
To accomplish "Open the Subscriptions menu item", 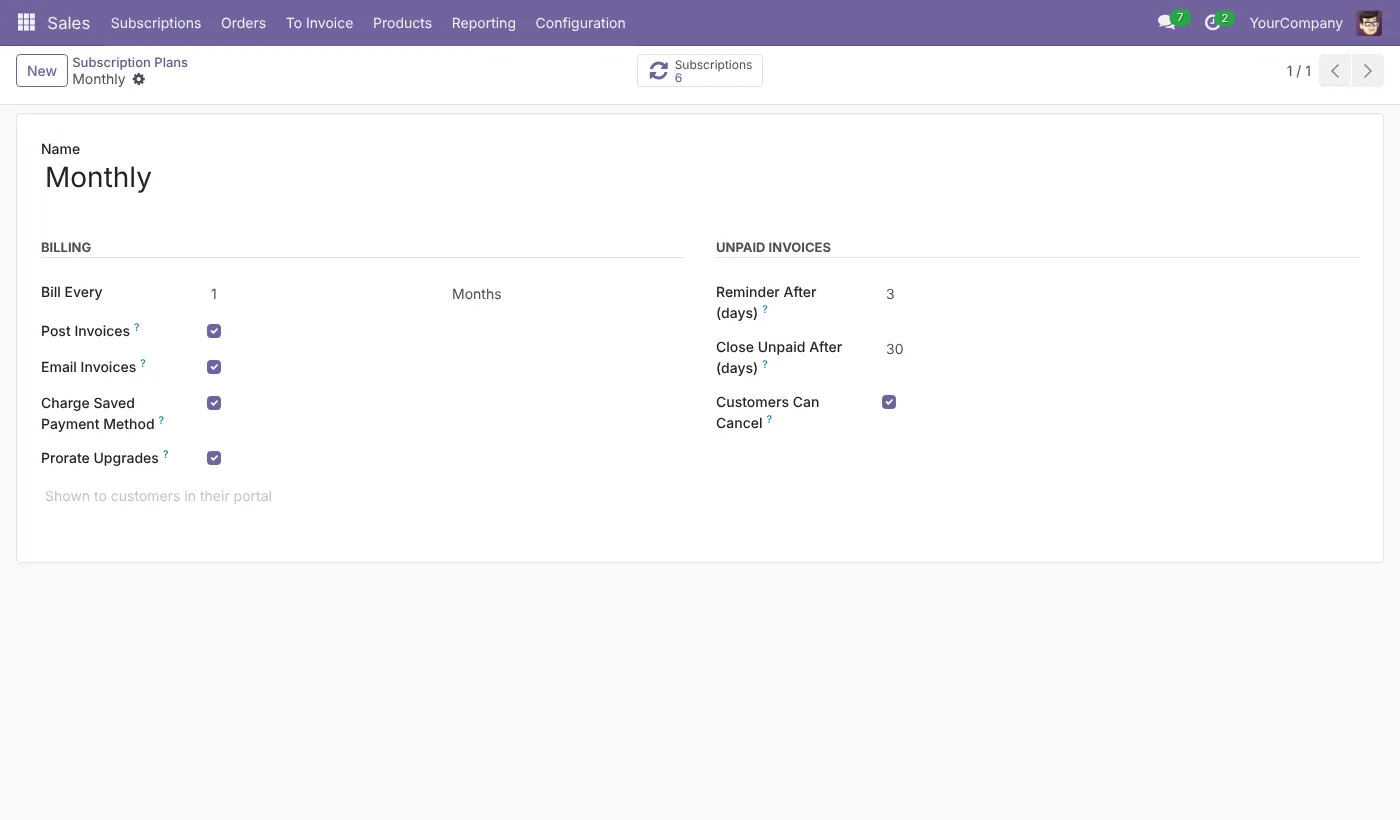I will coord(156,23).
